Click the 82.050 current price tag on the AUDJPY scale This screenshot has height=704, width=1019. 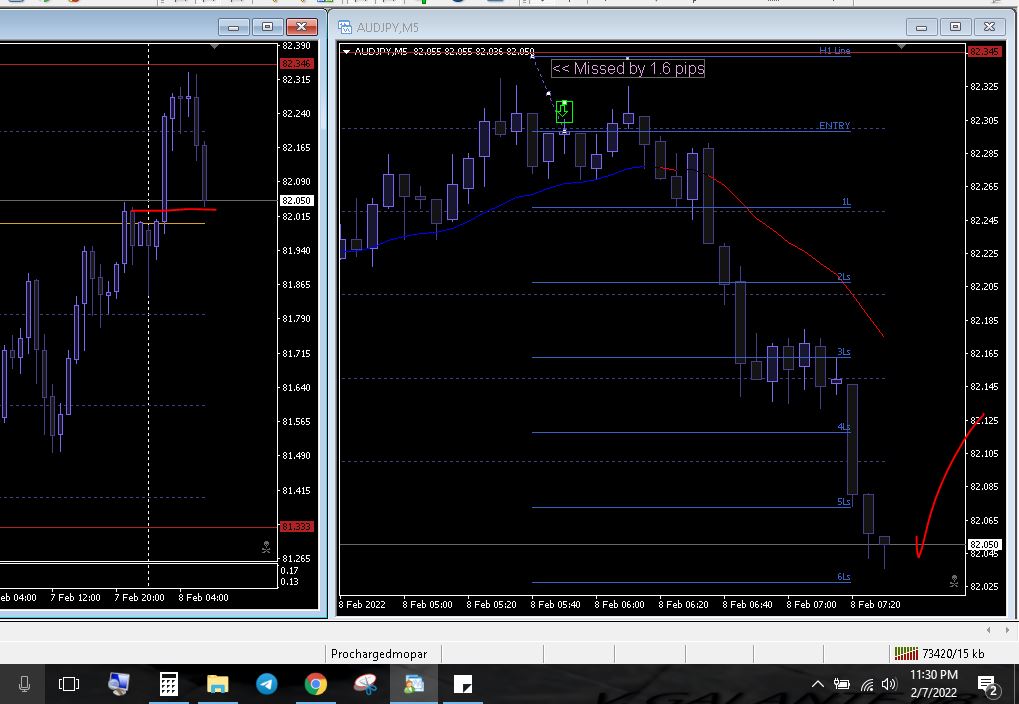(985, 544)
